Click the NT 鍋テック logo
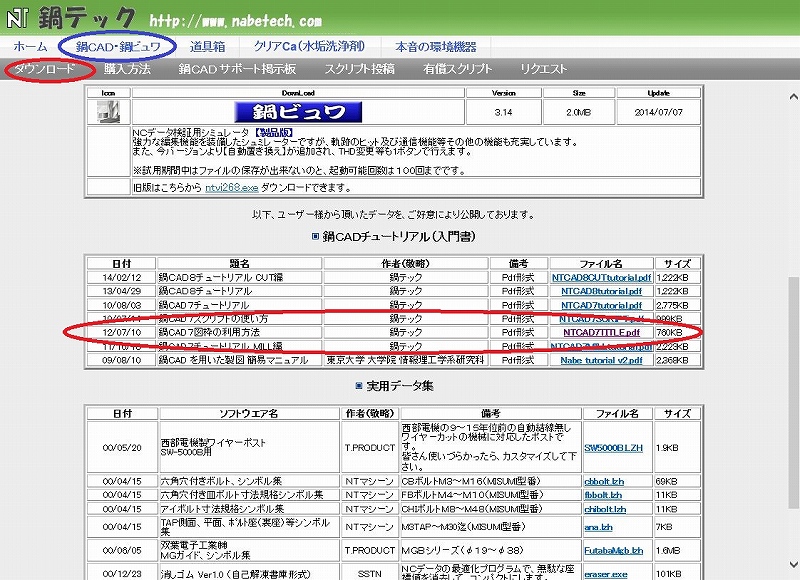800x580 pixels. (x=70, y=18)
